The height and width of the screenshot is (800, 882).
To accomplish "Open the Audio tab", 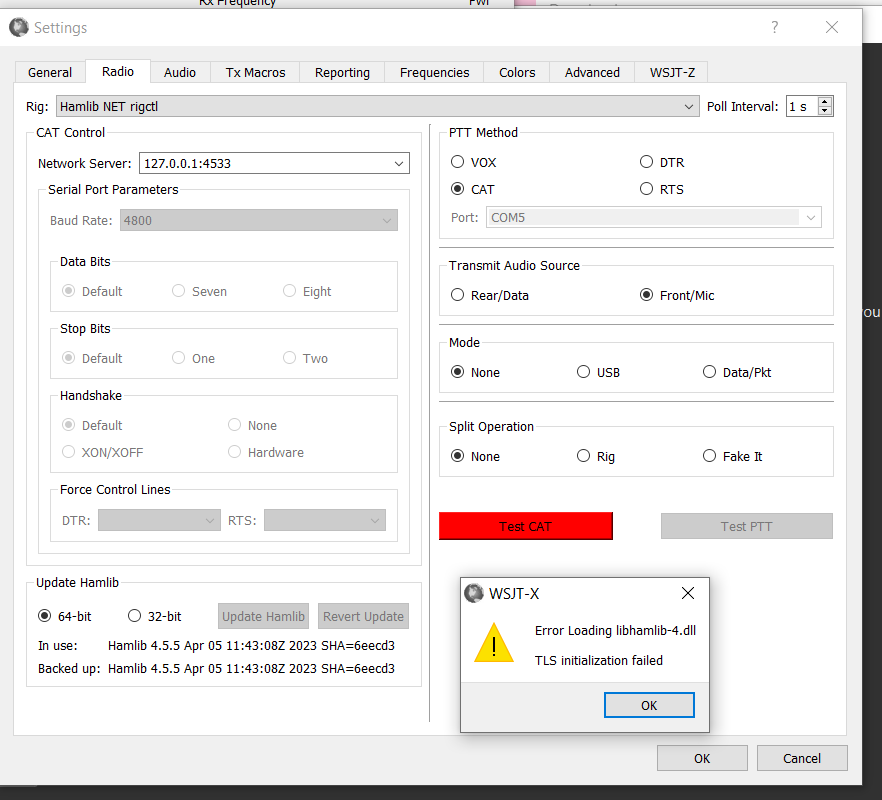I will 180,73.
